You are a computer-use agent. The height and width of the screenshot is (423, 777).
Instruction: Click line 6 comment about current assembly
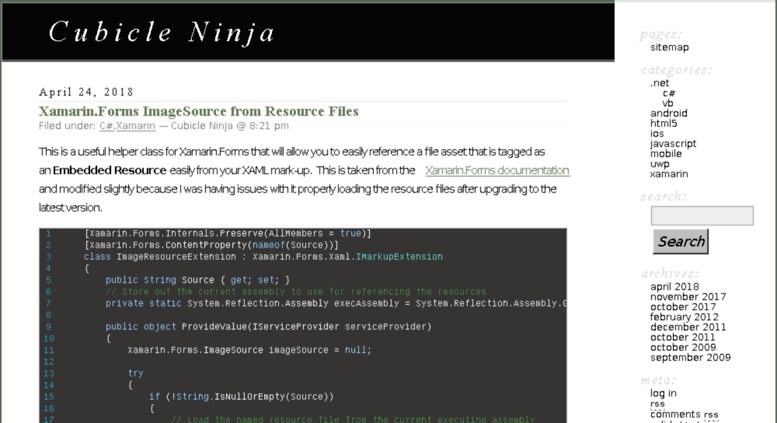click(x=295, y=292)
